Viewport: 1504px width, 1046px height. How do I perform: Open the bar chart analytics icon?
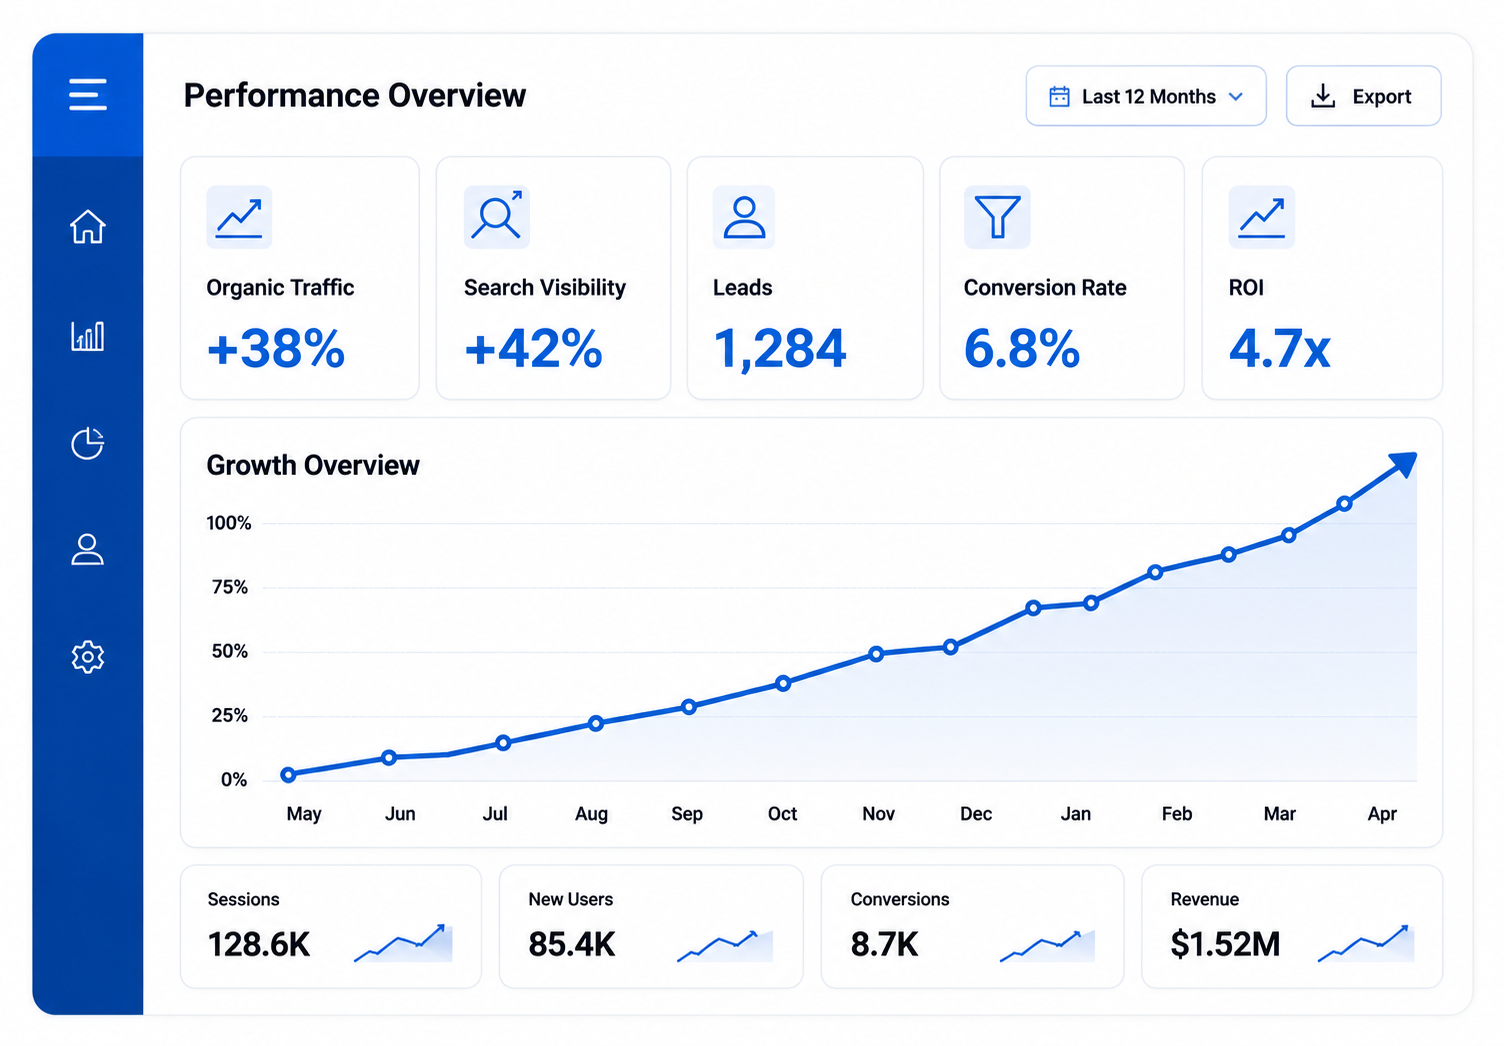point(88,336)
